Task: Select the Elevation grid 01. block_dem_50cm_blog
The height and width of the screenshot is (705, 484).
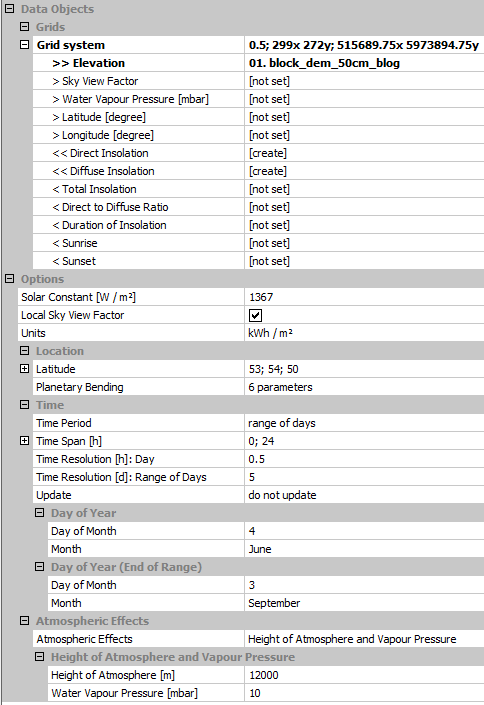Action: coord(364,63)
